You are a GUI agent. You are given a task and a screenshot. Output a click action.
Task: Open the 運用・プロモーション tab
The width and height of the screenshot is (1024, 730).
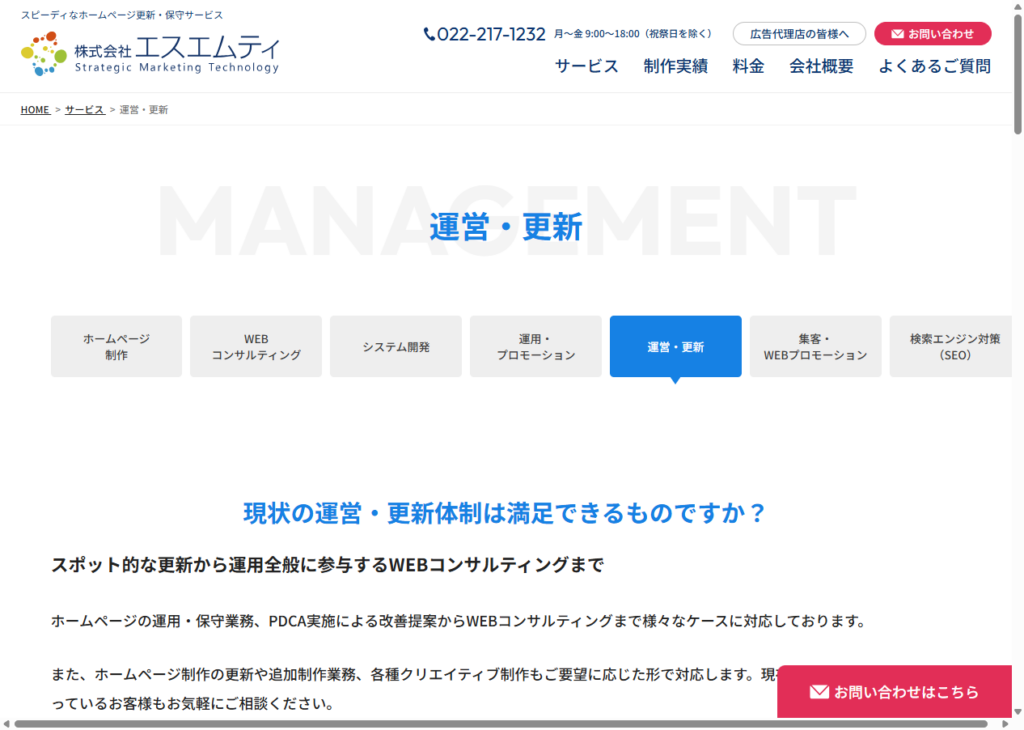click(536, 347)
